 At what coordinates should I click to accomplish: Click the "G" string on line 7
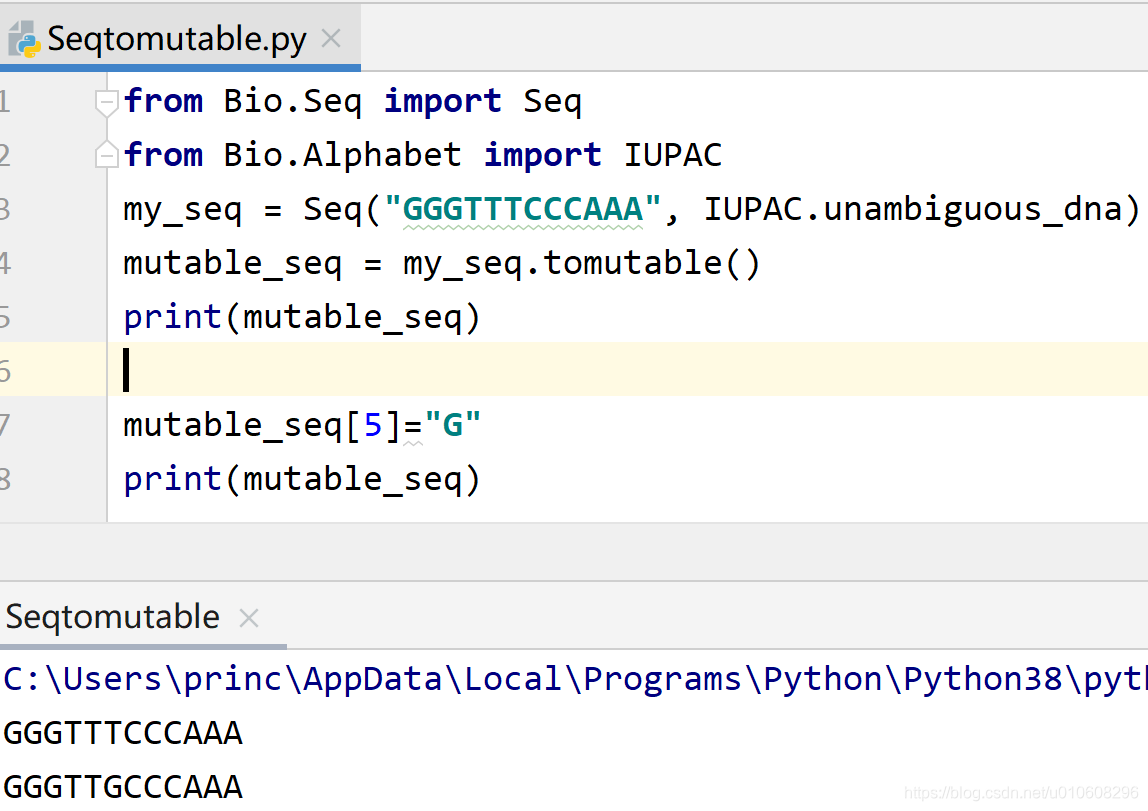click(x=452, y=425)
